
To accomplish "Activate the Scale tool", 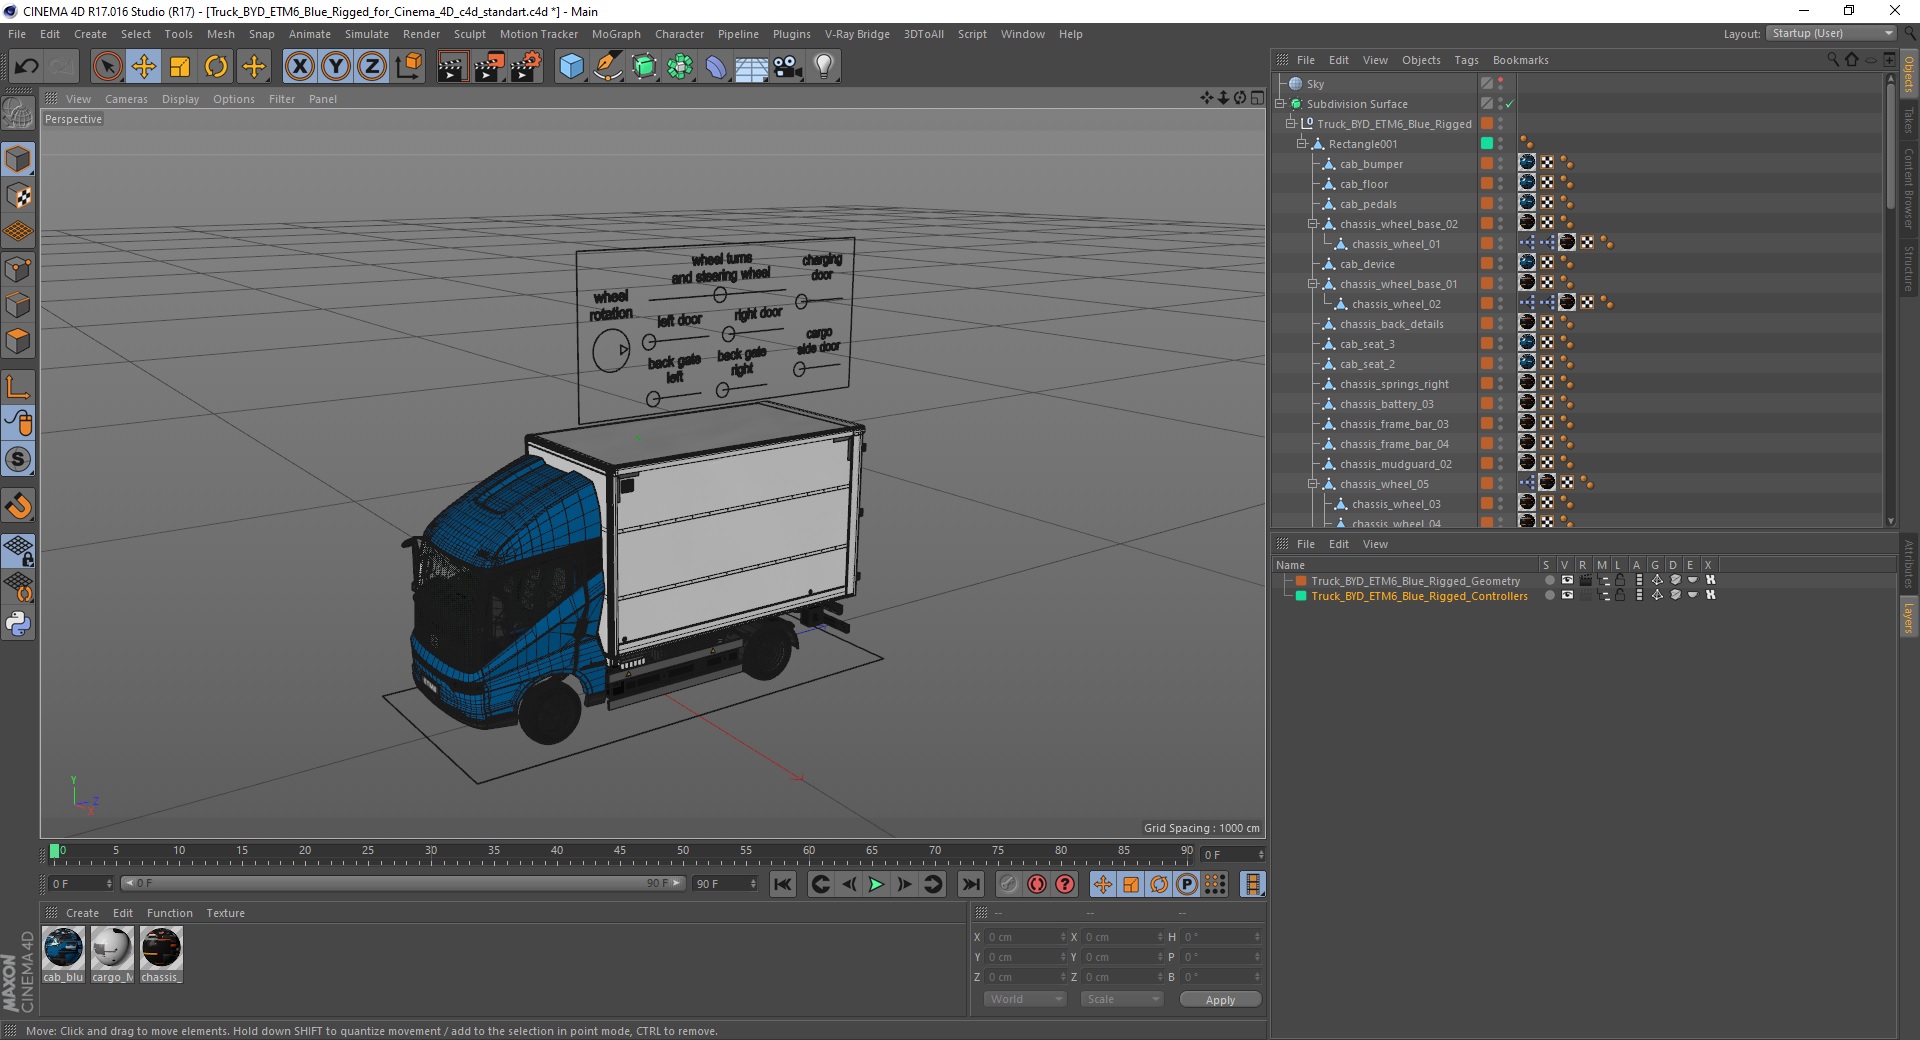I will pos(180,67).
